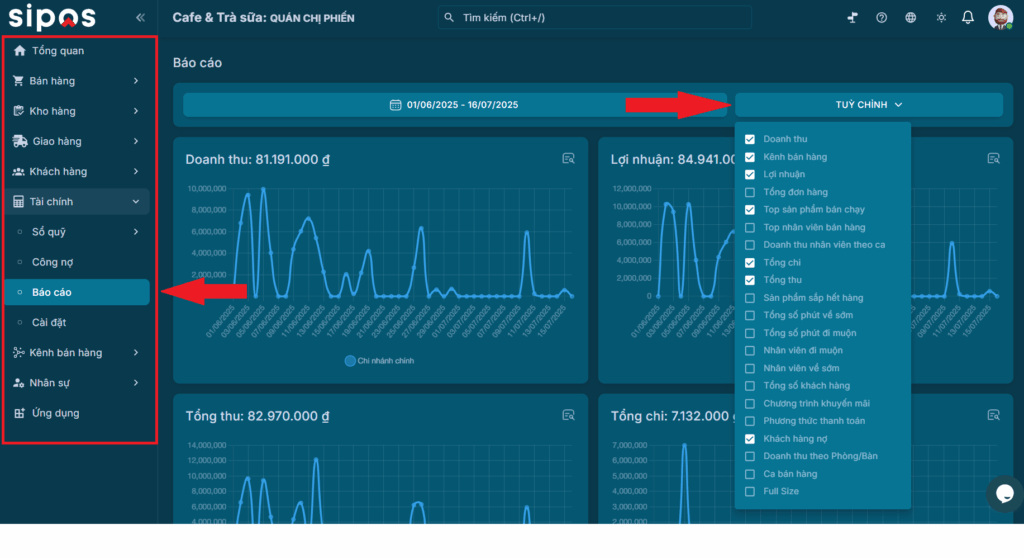Viewport: 1024px width, 558px height.
Task: Open the help question mark icon
Action: point(881,18)
